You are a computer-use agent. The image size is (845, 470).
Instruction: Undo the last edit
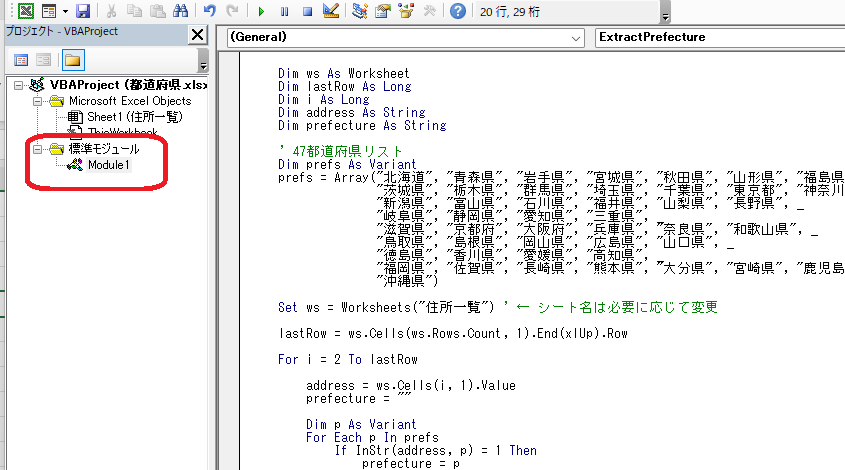tap(209, 11)
